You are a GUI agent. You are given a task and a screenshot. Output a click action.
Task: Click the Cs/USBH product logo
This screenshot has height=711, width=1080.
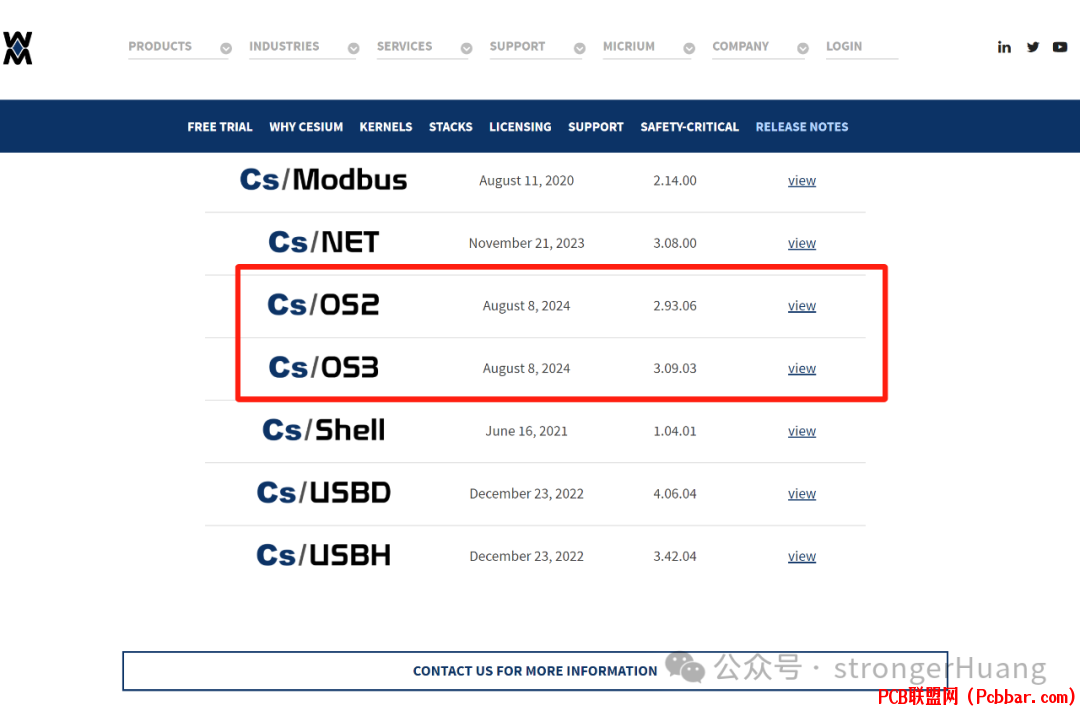(x=323, y=556)
